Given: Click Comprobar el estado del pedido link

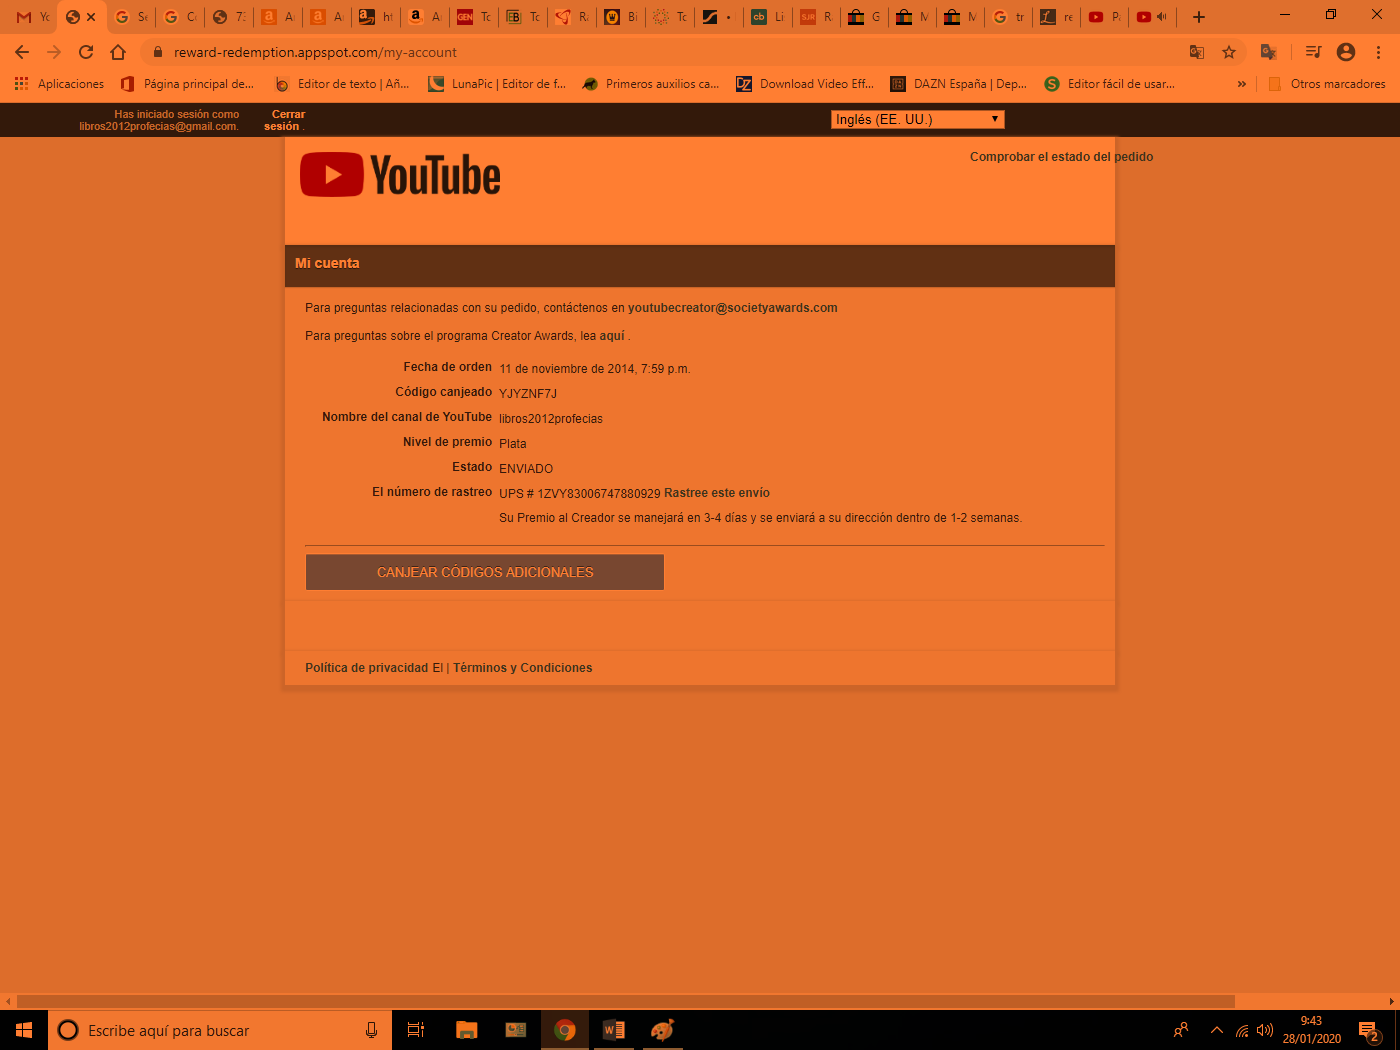Looking at the screenshot, I should 1061,157.
